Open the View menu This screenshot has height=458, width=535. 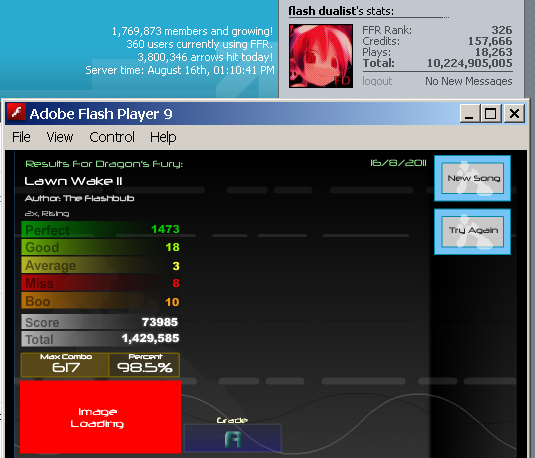click(60, 137)
